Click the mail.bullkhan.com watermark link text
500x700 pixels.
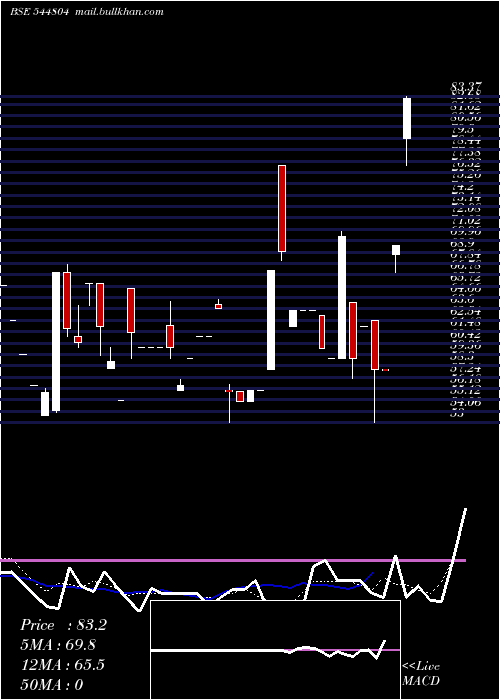pos(119,12)
